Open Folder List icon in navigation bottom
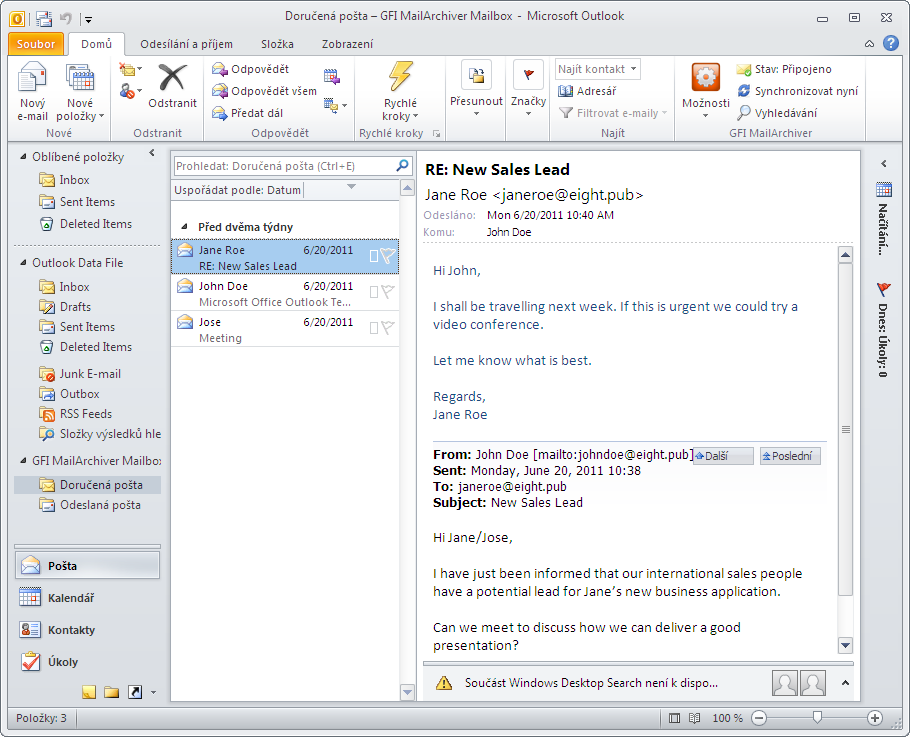 pyautogui.click(x=111, y=692)
